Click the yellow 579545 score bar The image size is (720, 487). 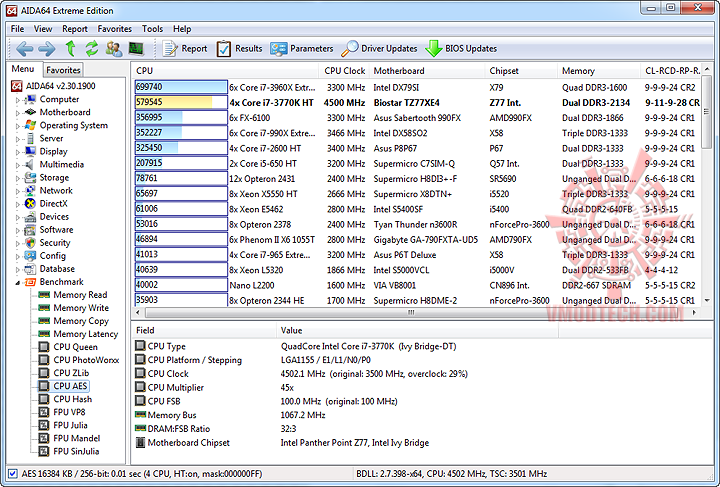tap(181, 102)
